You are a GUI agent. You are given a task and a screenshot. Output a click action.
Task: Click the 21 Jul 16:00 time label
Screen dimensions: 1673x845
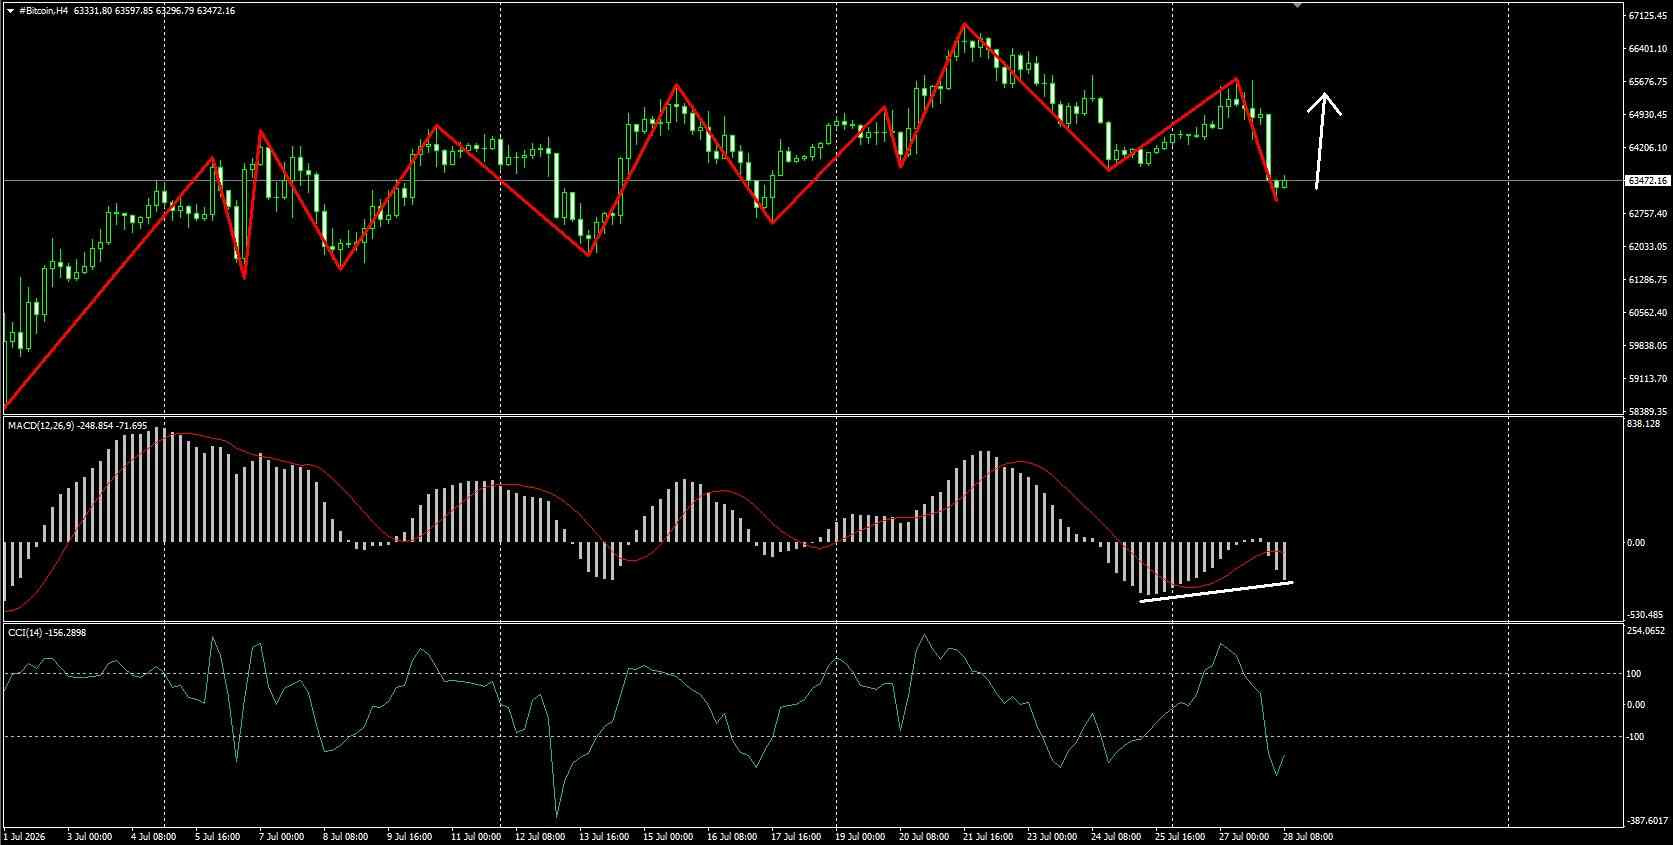[988, 837]
